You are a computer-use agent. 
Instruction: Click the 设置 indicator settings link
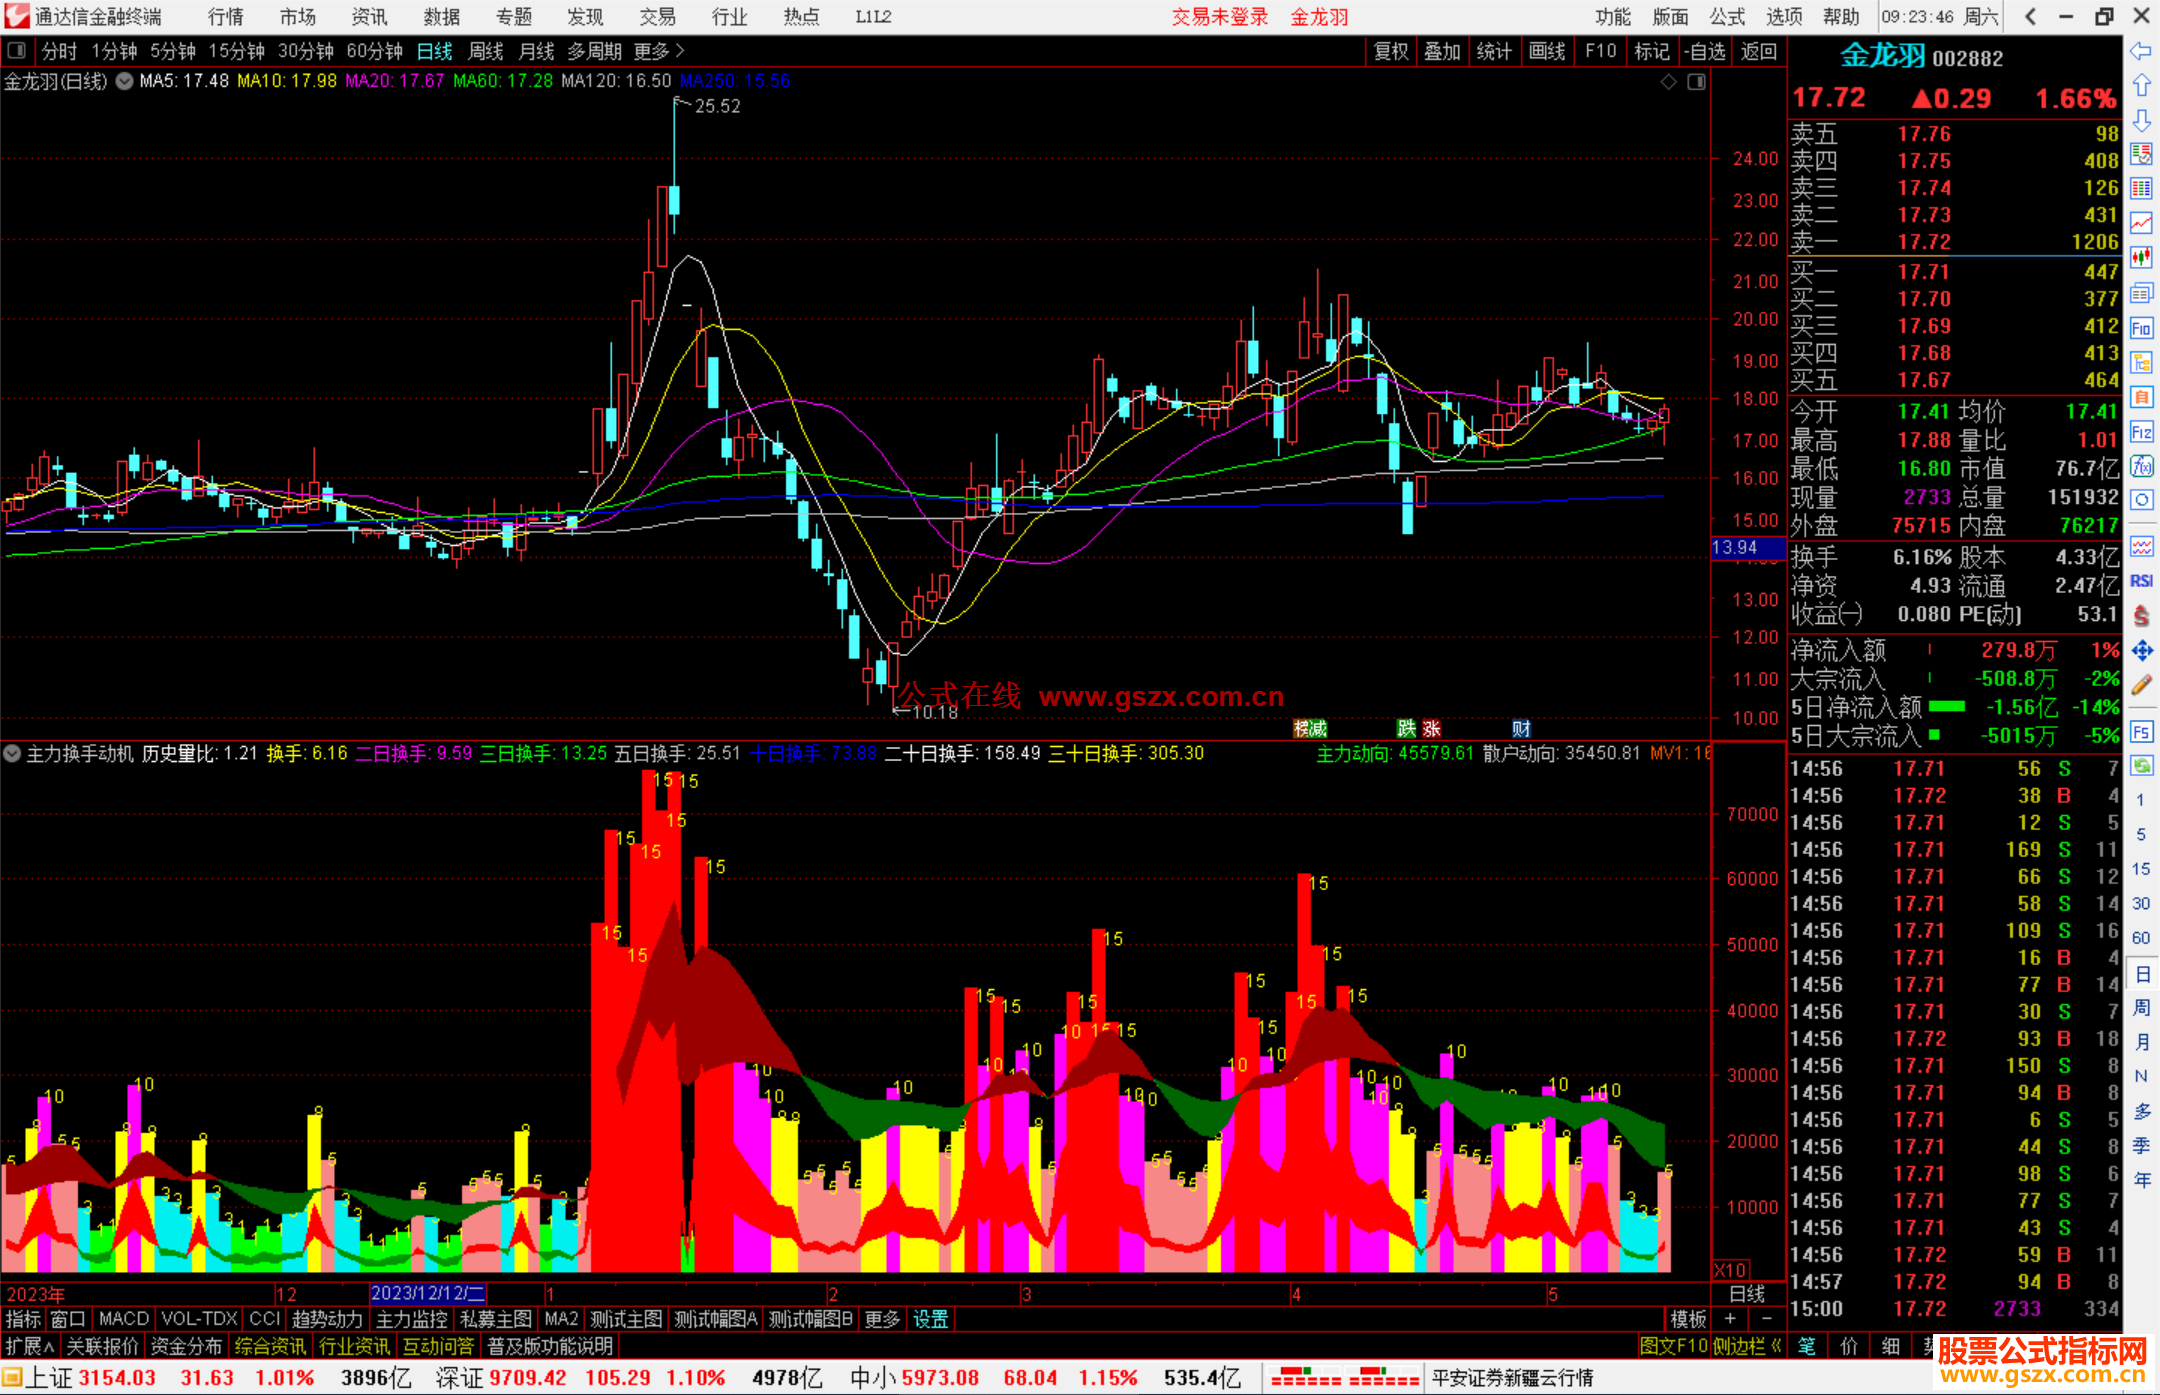pyautogui.click(x=930, y=1319)
